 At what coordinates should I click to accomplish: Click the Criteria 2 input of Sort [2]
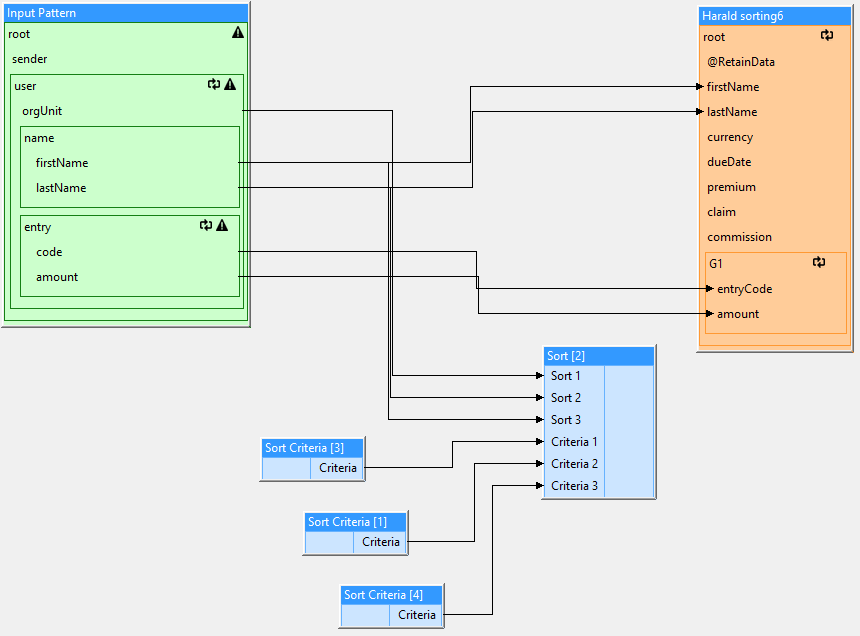click(x=575, y=464)
